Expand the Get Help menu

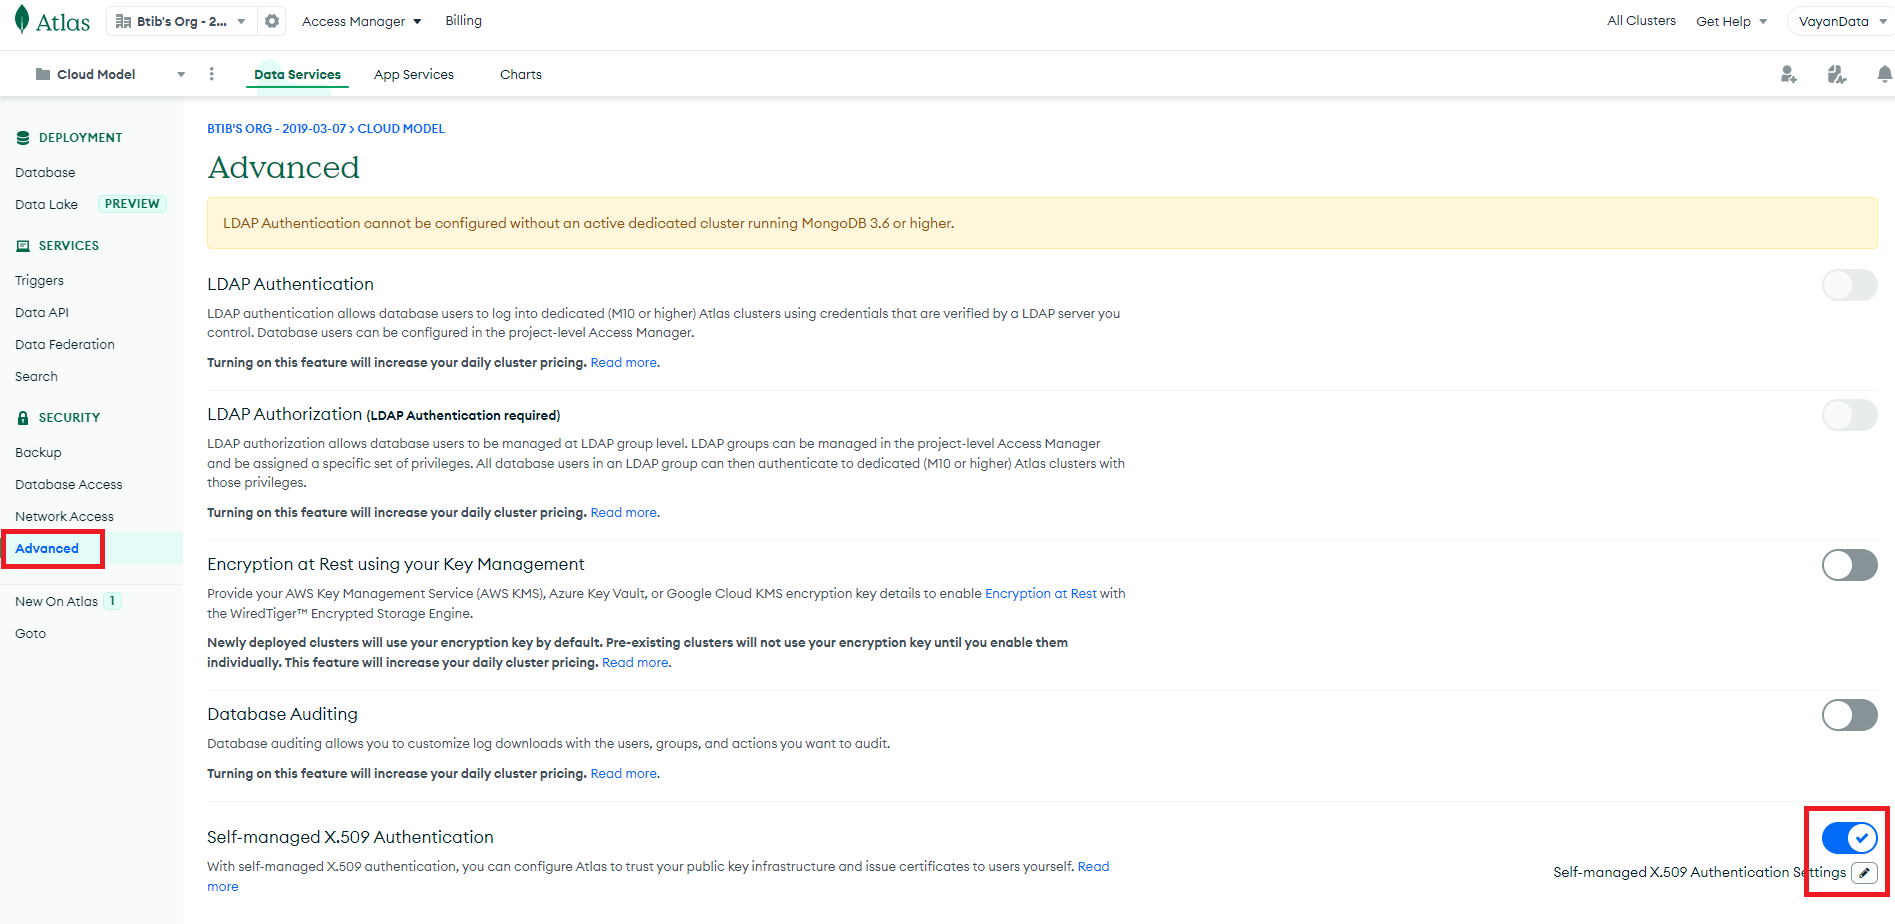(x=1731, y=21)
